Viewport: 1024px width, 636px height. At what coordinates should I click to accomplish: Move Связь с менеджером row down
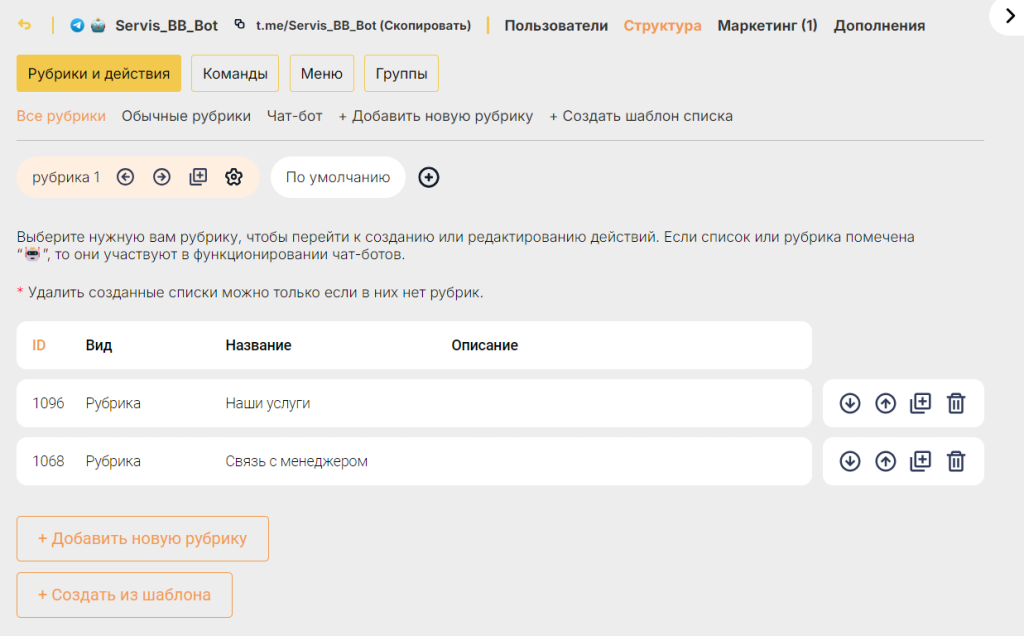point(850,461)
